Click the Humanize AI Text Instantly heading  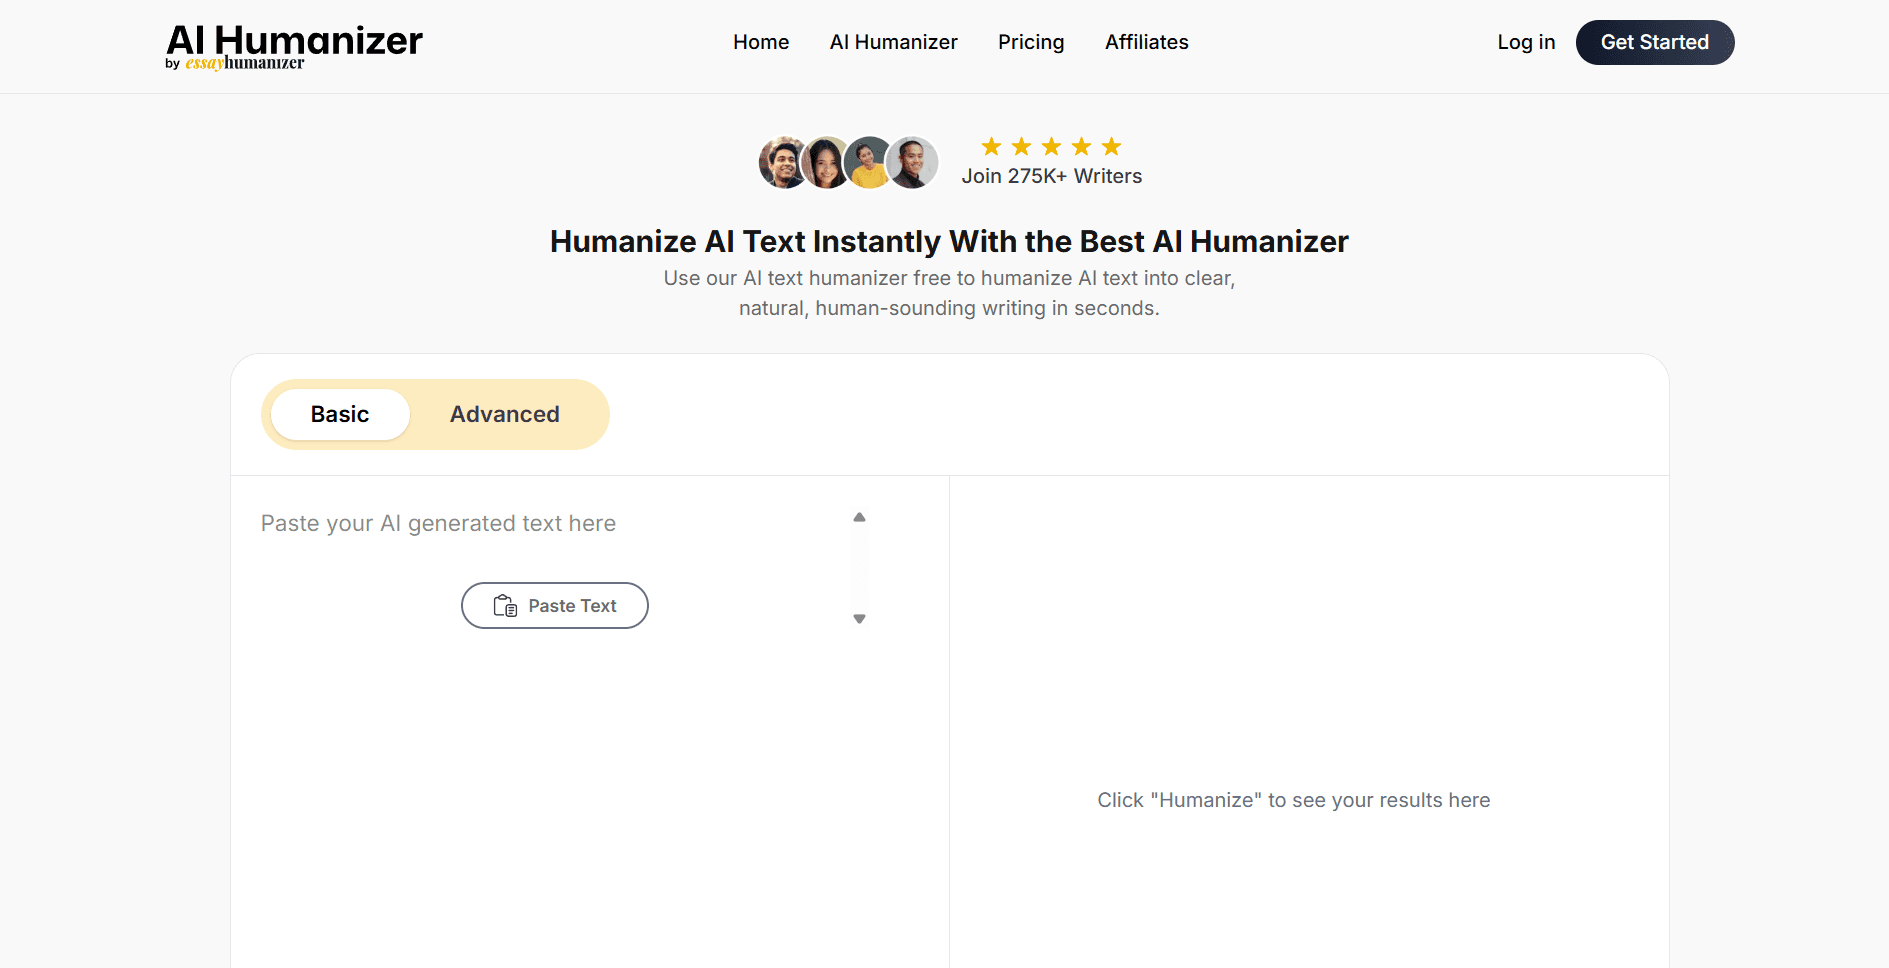click(949, 241)
